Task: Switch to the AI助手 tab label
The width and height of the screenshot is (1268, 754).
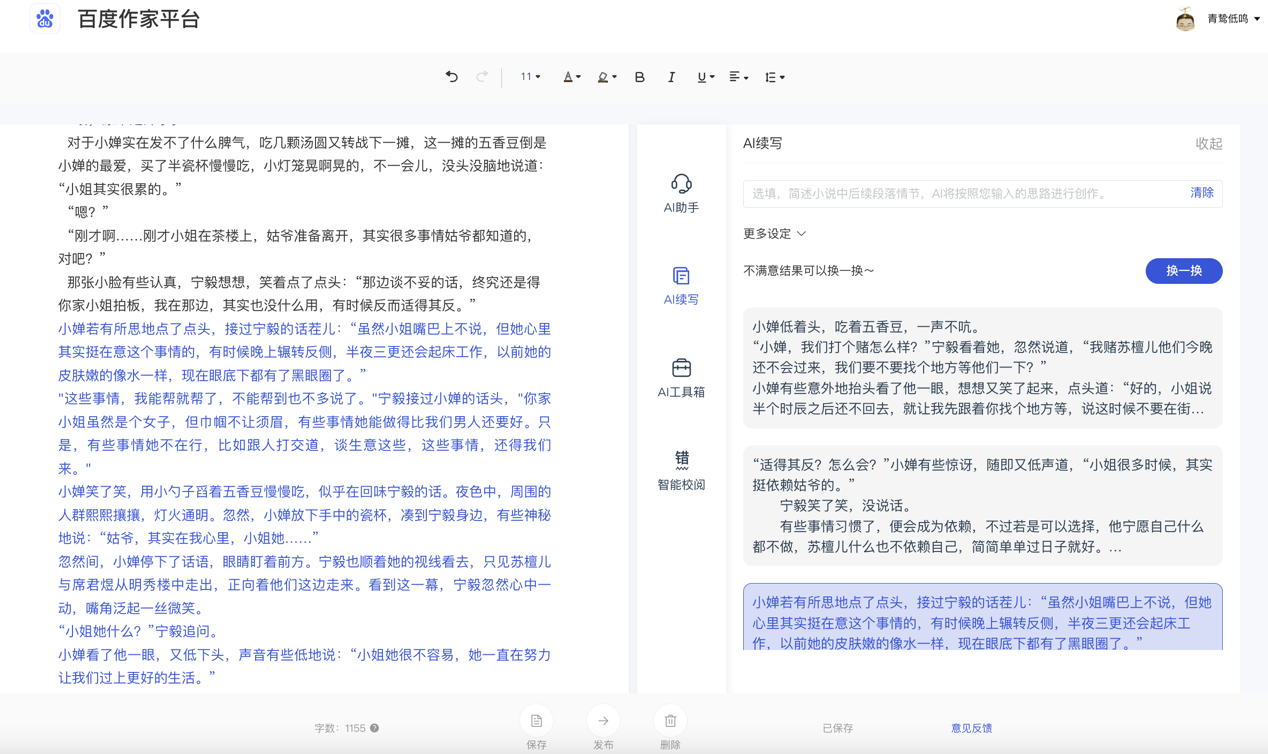Action: pyautogui.click(x=681, y=208)
